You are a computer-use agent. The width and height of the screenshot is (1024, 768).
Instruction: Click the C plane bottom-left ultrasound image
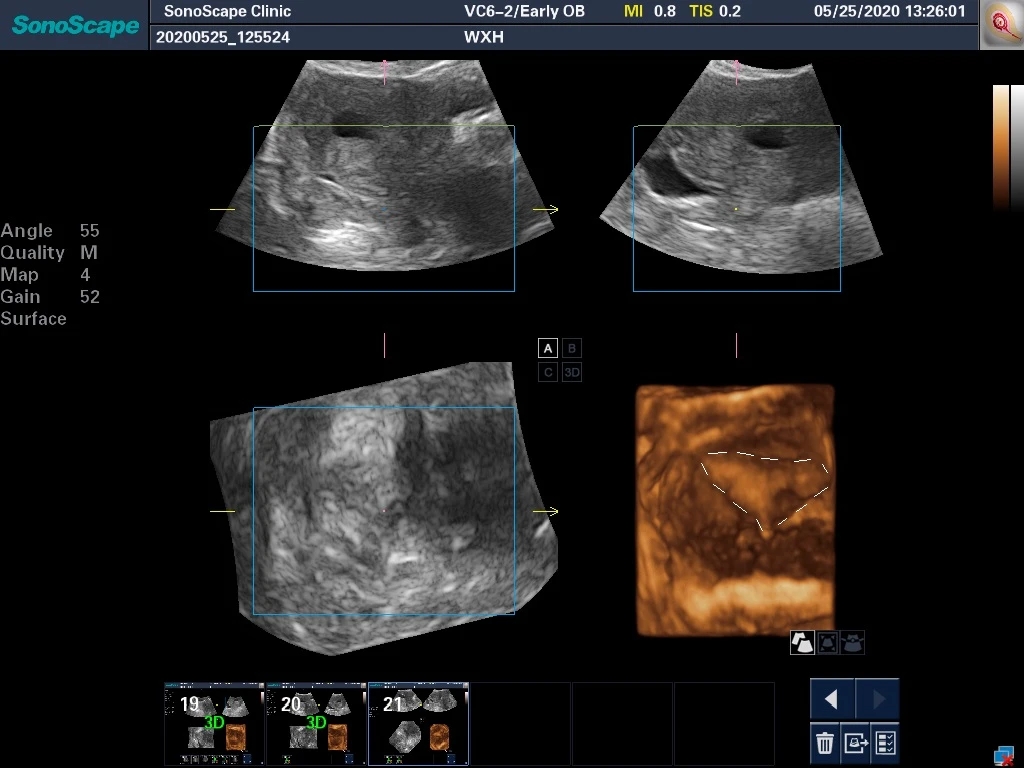(384, 508)
